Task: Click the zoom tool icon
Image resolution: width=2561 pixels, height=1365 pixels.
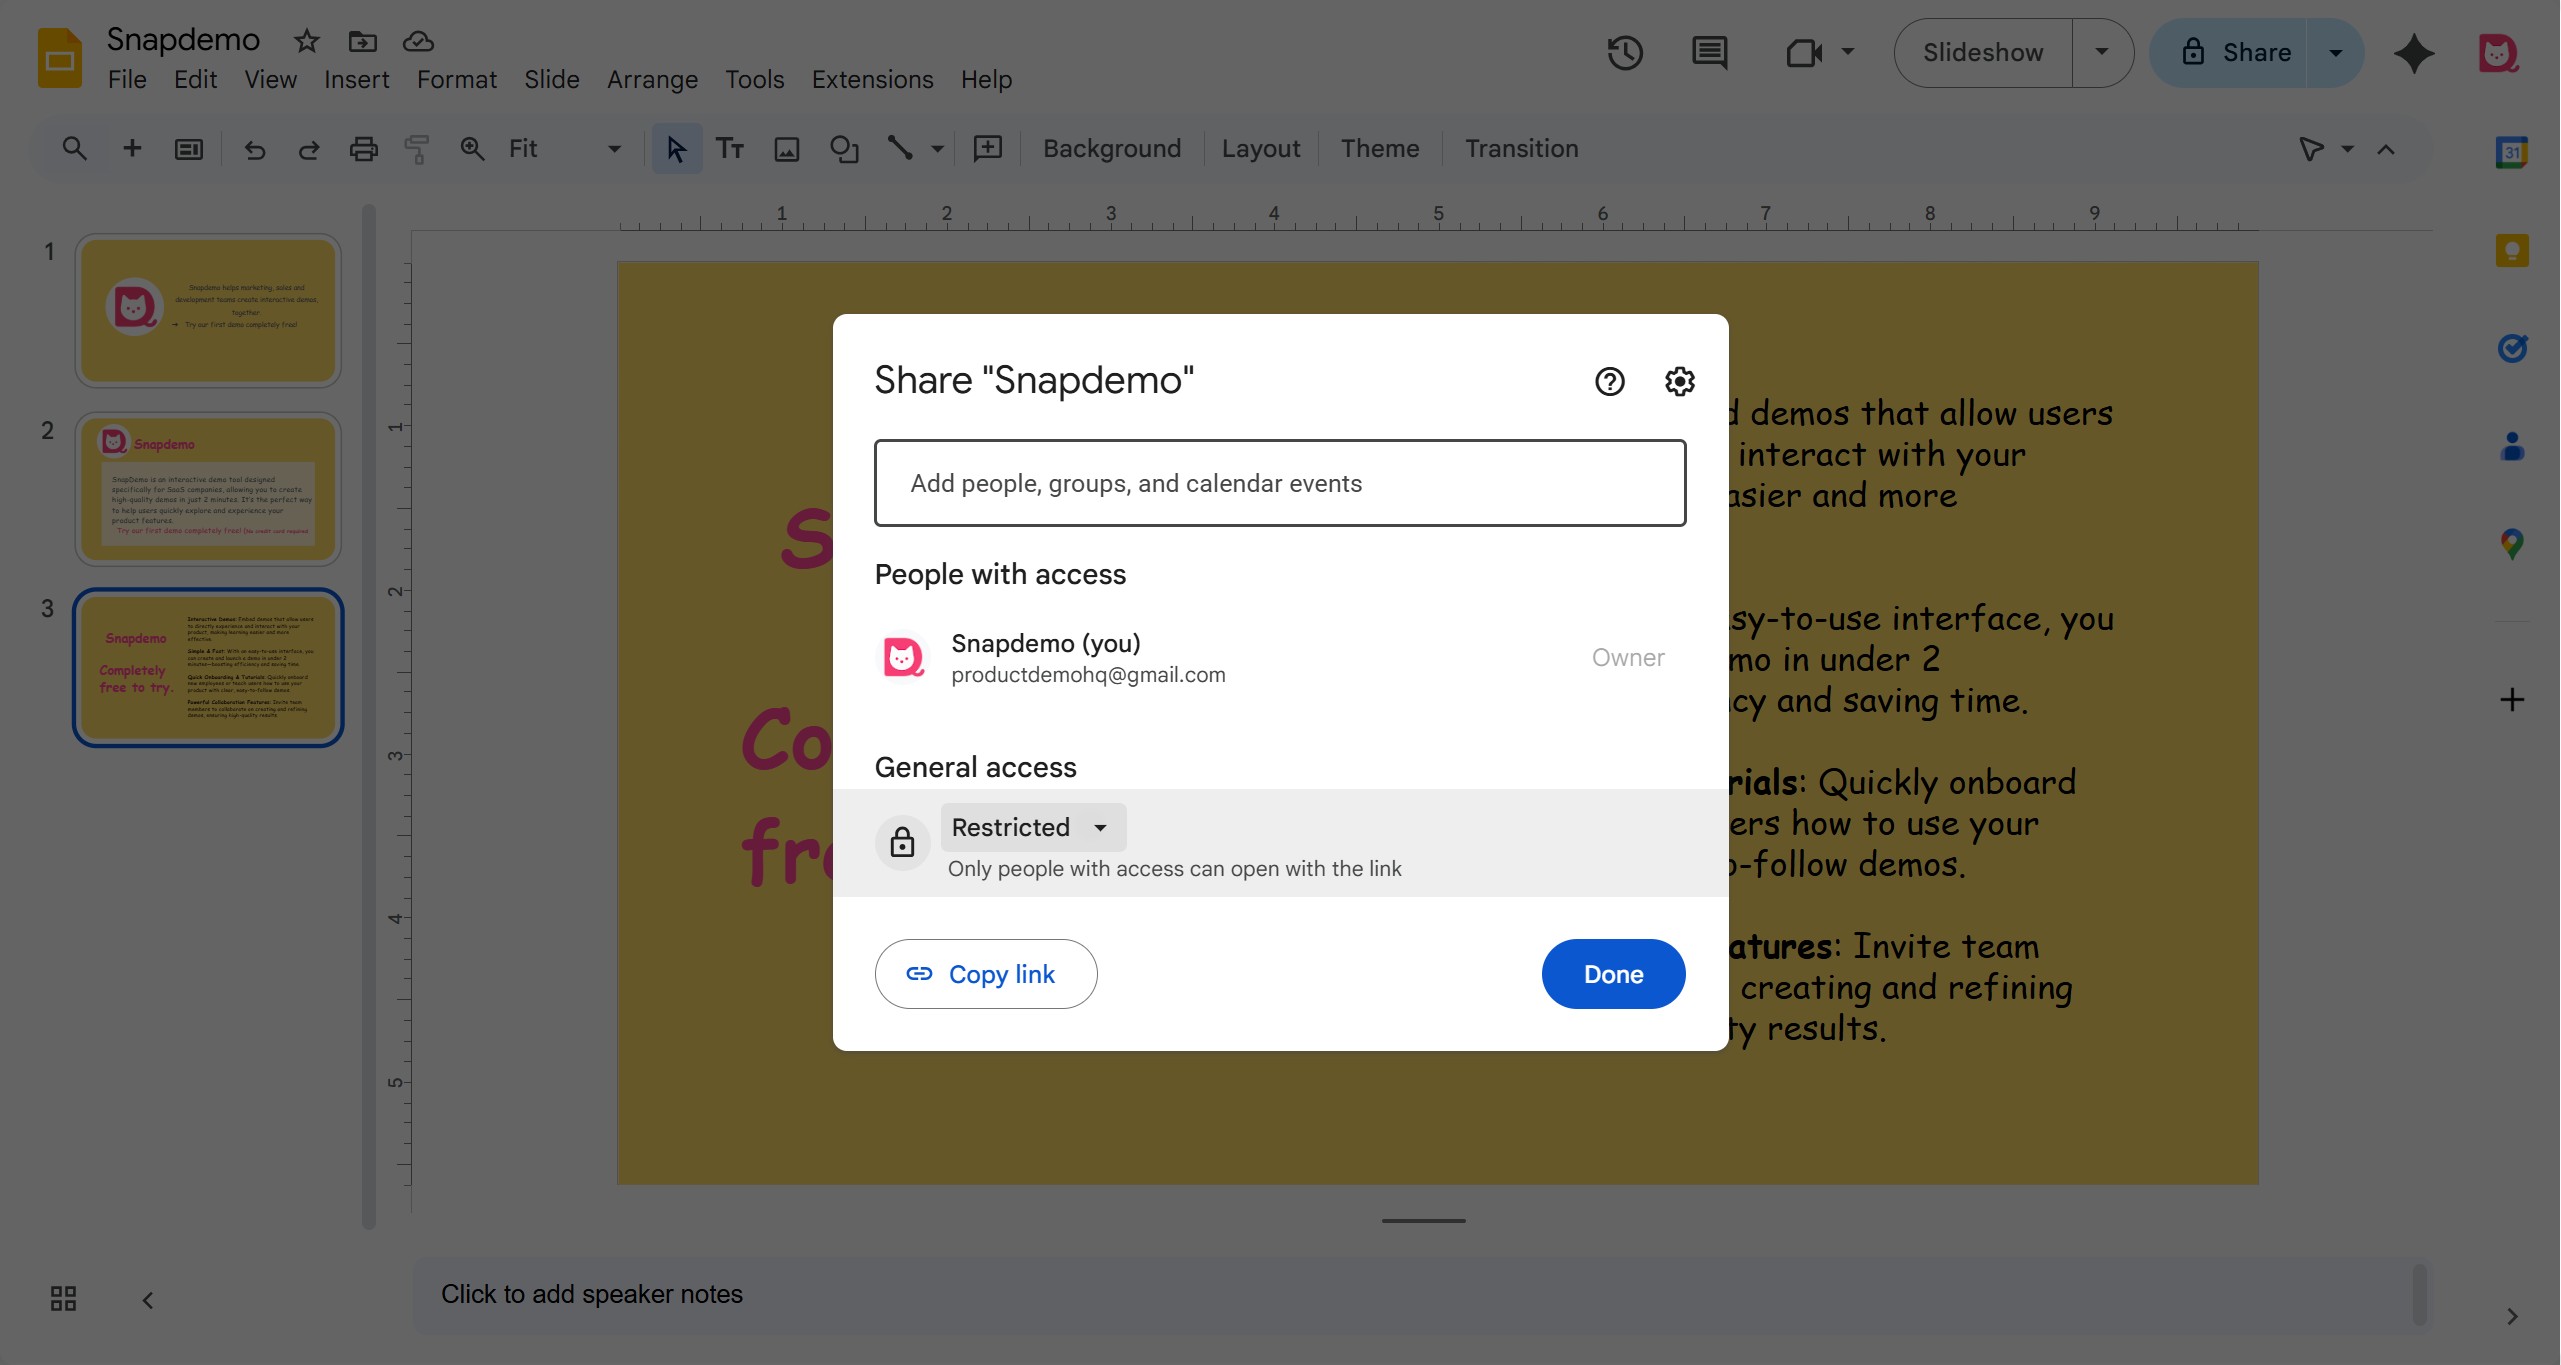Action: (x=472, y=149)
